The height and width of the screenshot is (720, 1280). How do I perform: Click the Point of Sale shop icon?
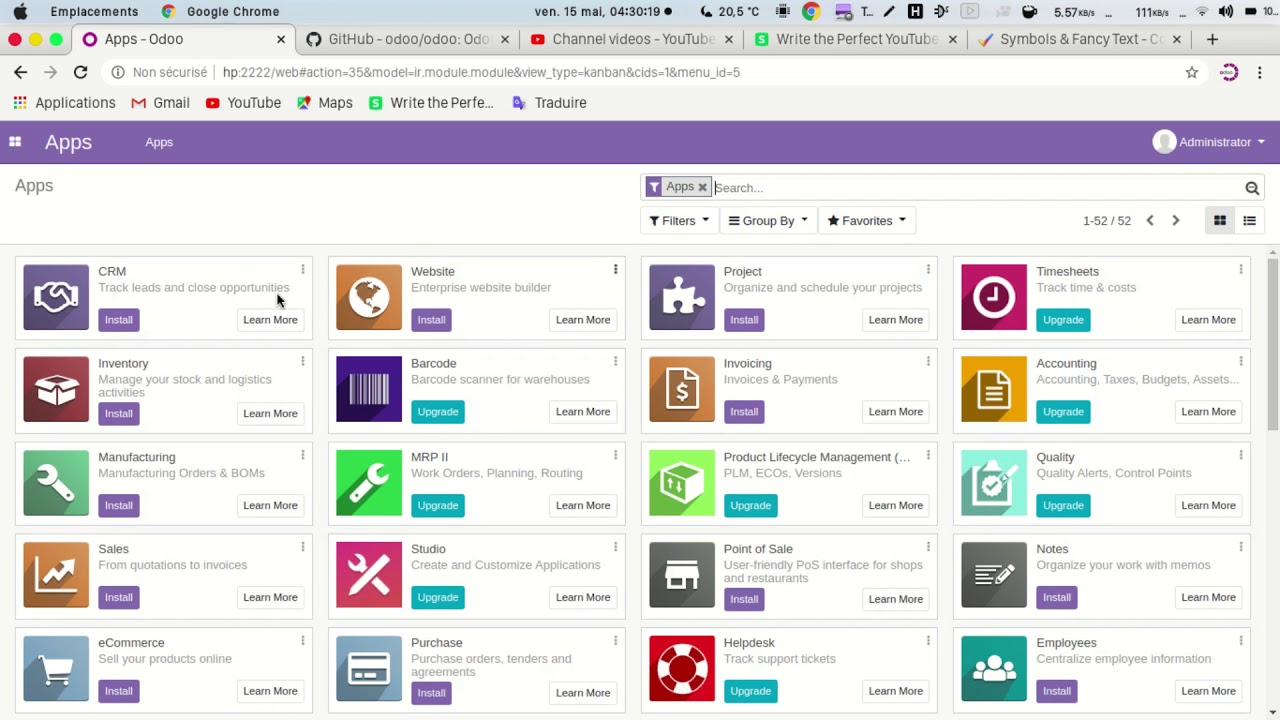(x=682, y=575)
